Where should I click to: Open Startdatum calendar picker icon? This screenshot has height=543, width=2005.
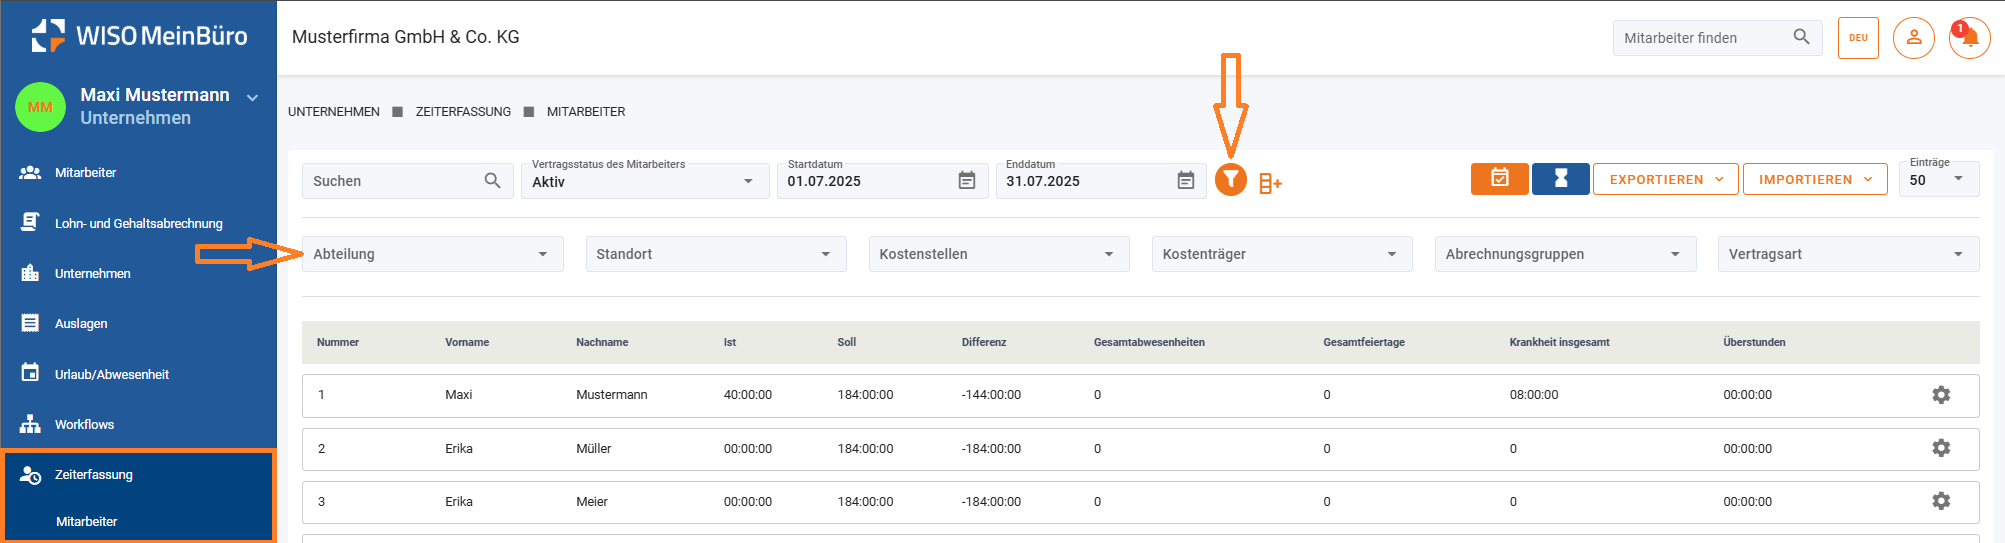pyautogui.click(x=967, y=181)
